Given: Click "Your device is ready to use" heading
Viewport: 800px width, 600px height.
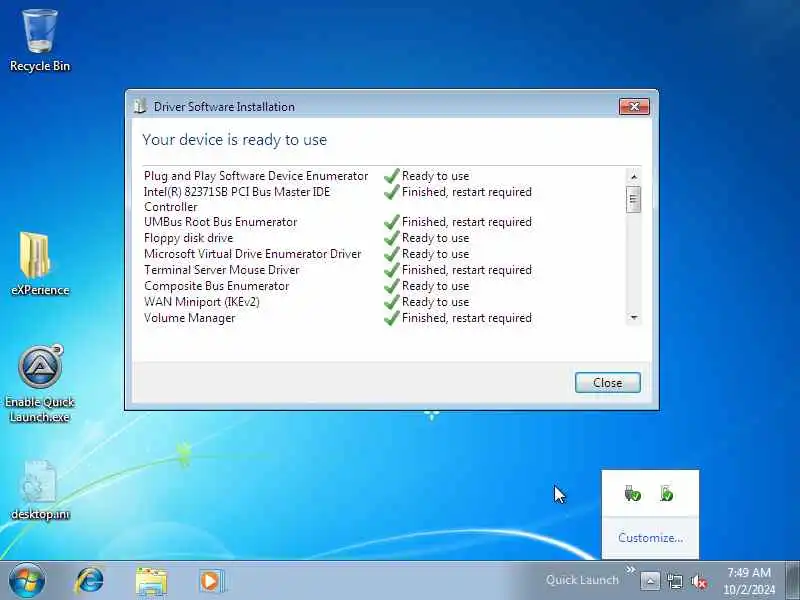Looking at the screenshot, I should click(234, 140).
